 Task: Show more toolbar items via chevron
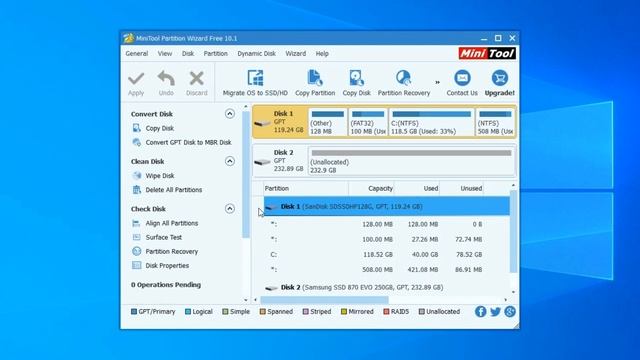(438, 82)
